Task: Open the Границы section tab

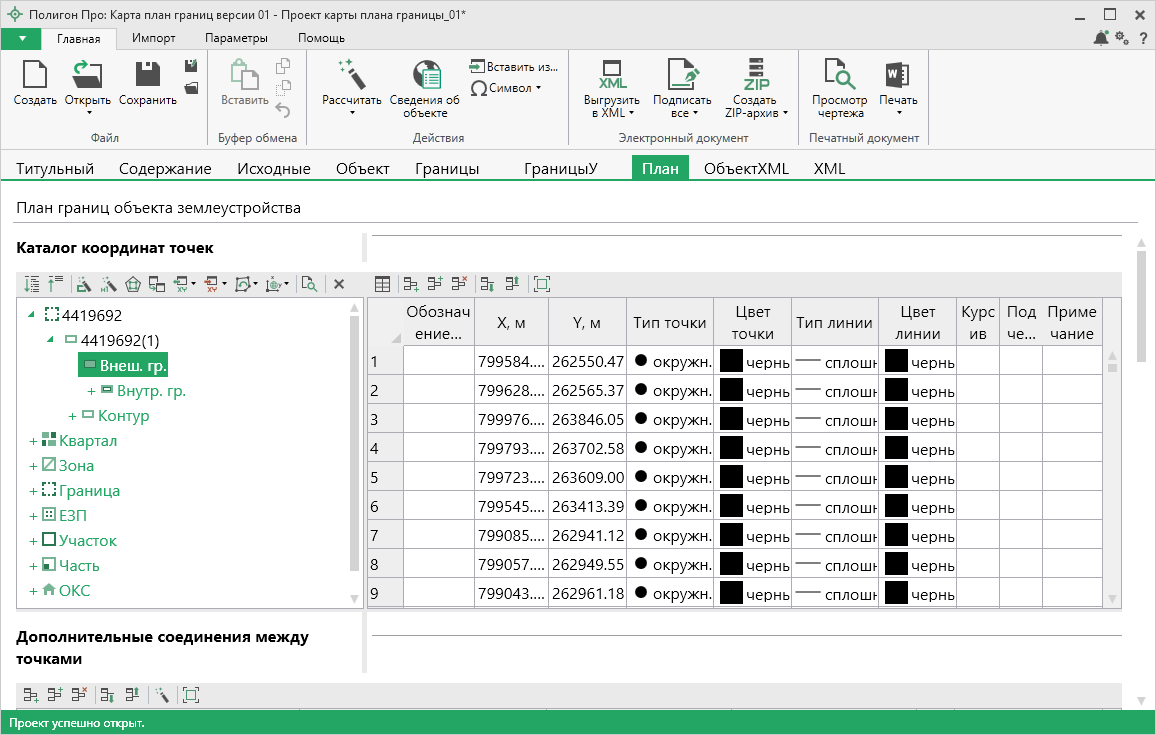Action: coord(447,169)
